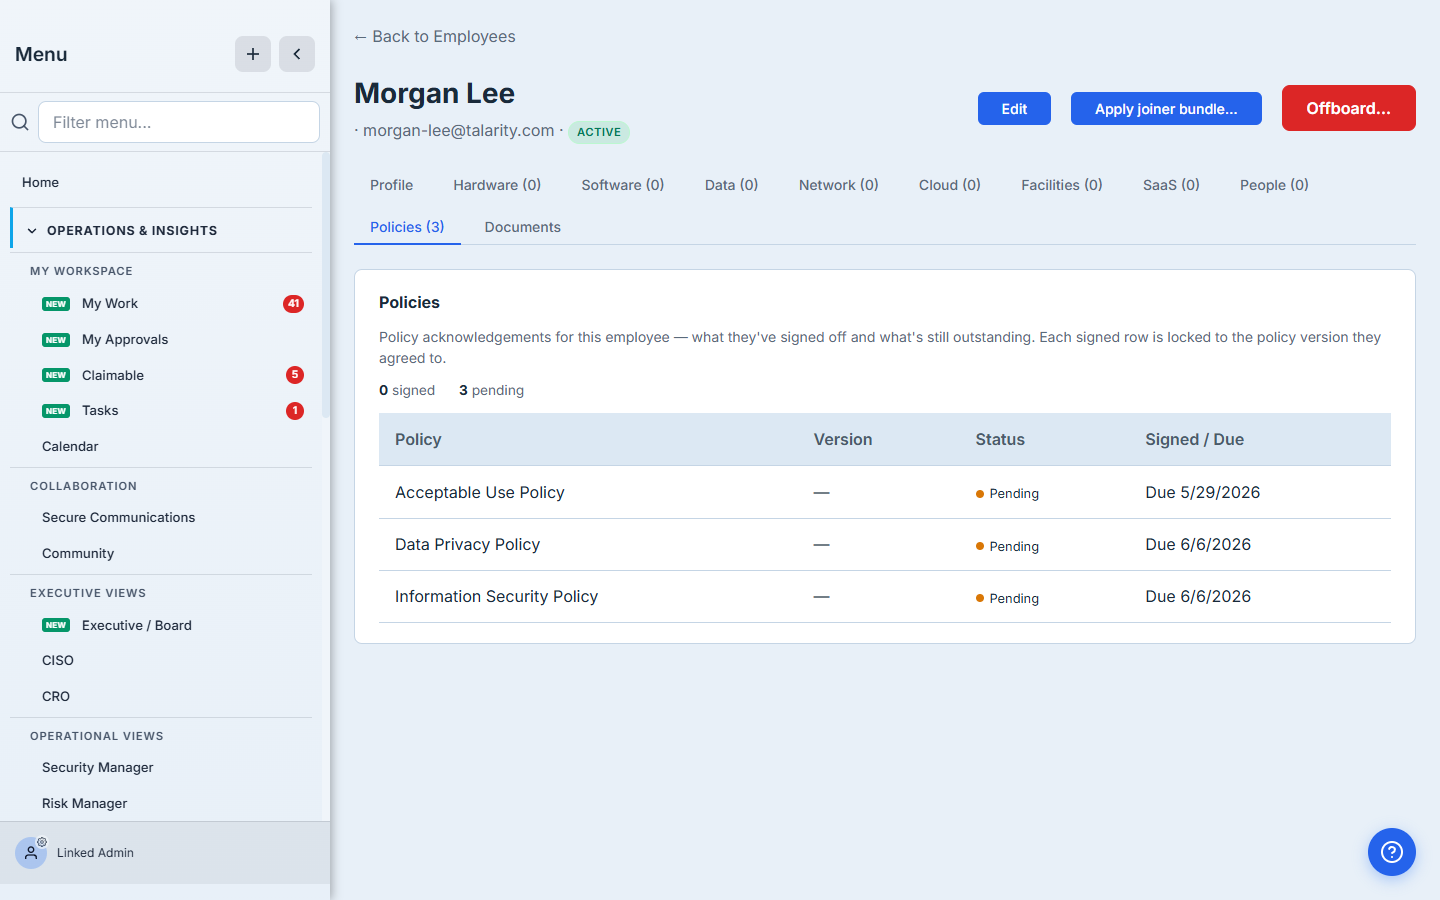The height and width of the screenshot is (900, 1440).
Task: Switch to the People (0) tab
Action: pos(1274,185)
